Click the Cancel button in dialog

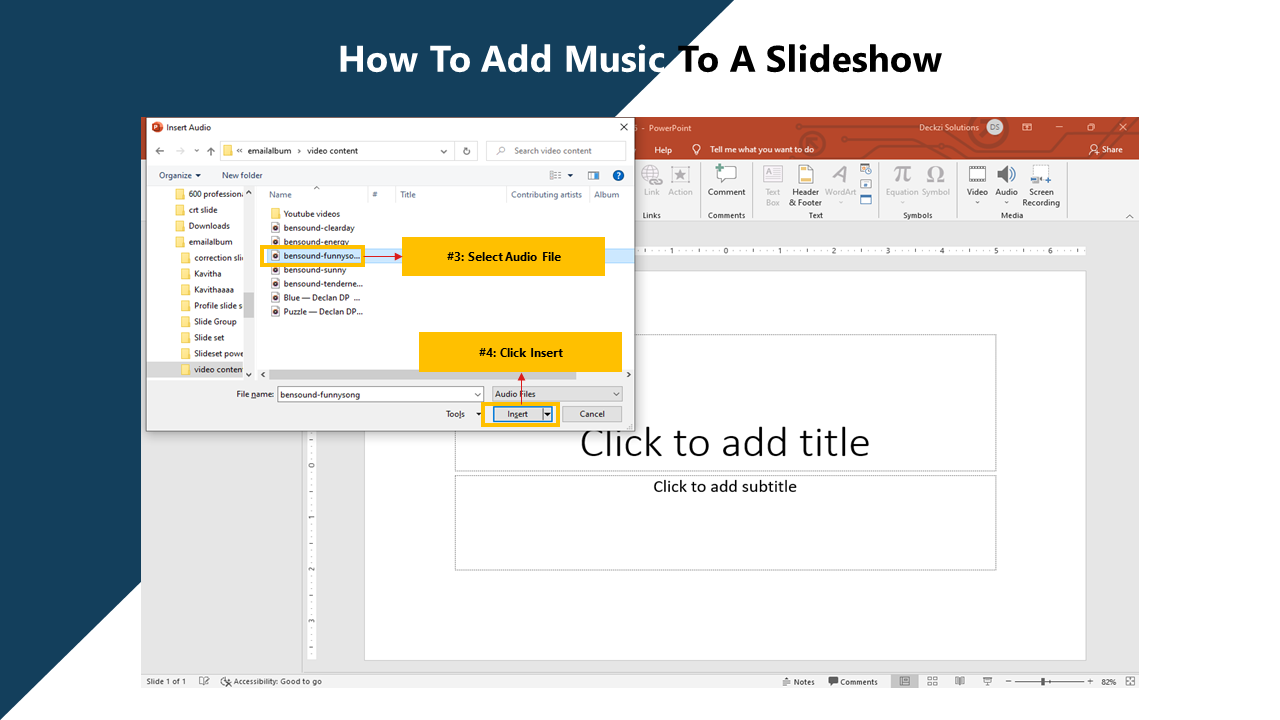point(592,414)
